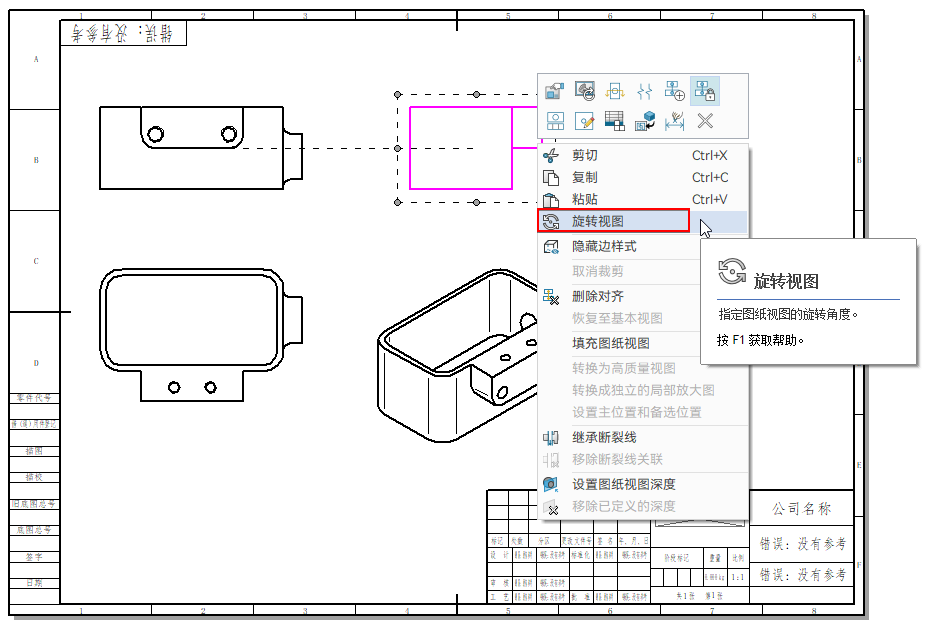
Task: Click the update view icon with circular arrow
Action: click(585, 92)
